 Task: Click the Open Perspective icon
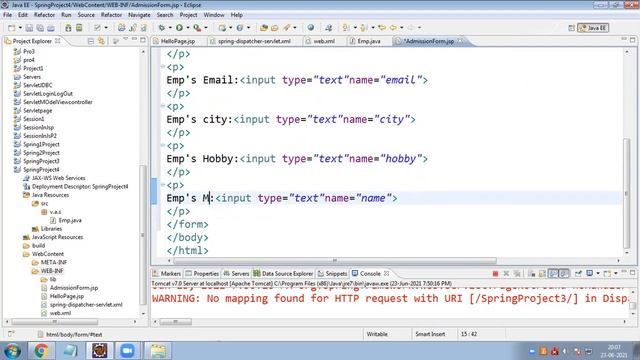[571, 28]
